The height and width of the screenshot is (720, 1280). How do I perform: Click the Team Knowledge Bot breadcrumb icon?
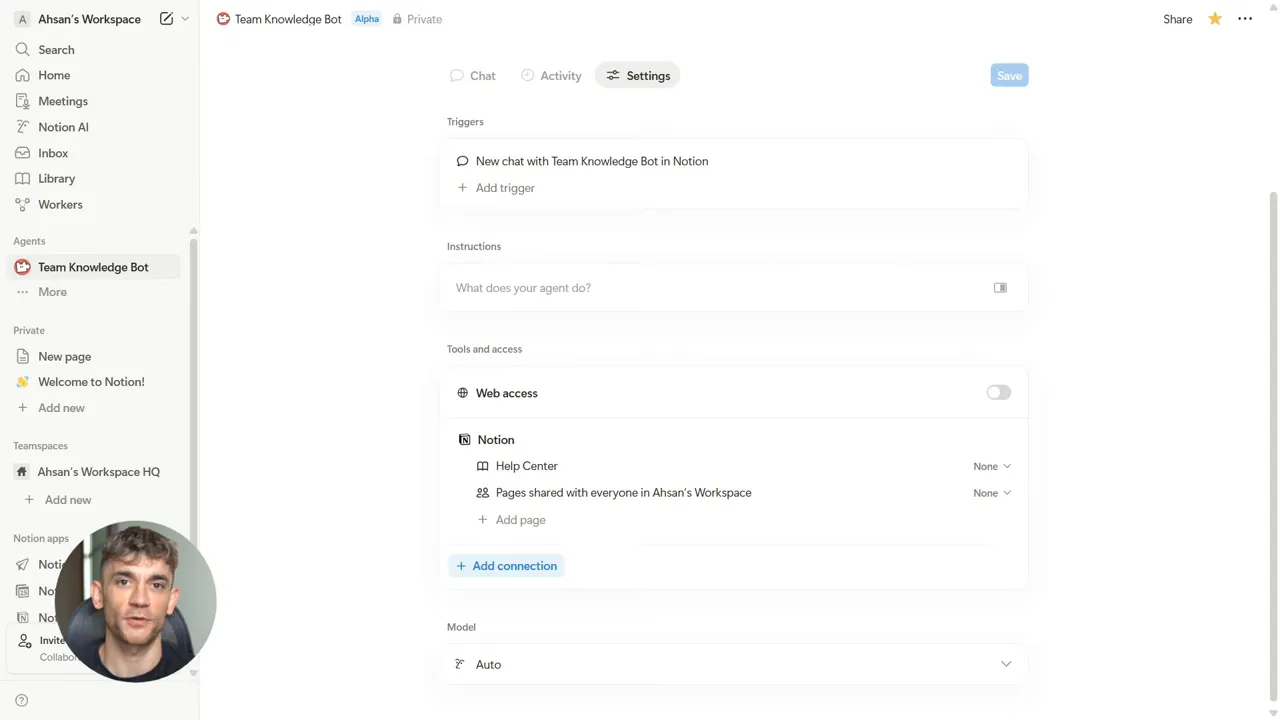point(223,19)
